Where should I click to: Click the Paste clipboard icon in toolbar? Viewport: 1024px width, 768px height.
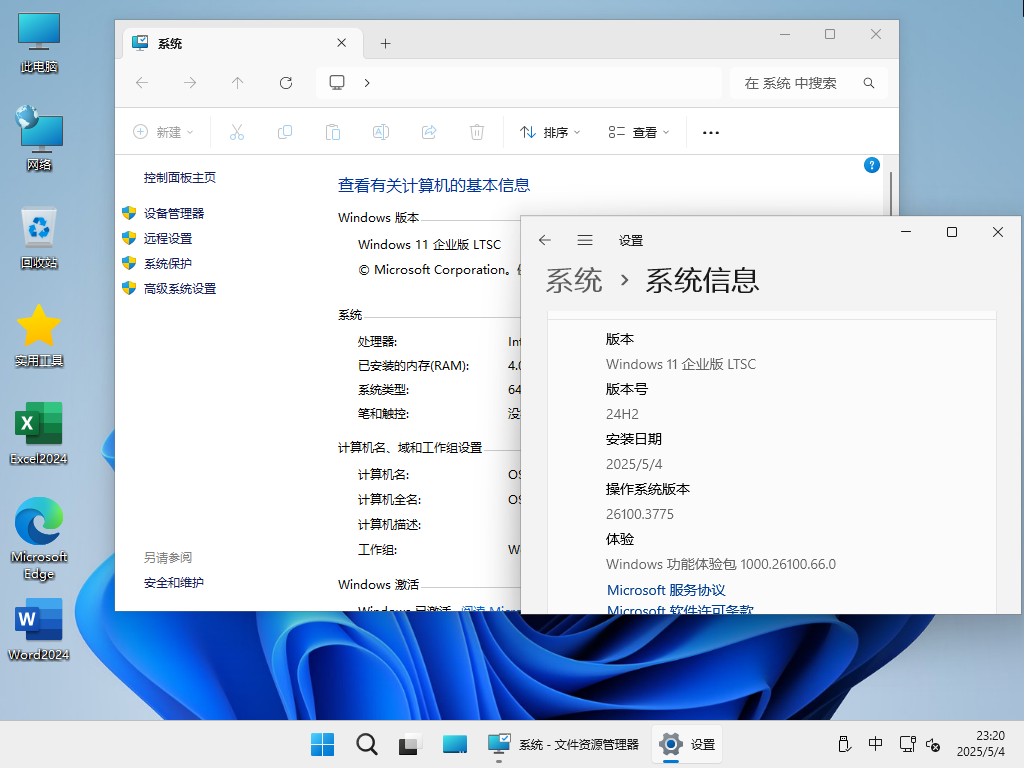pos(333,133)
